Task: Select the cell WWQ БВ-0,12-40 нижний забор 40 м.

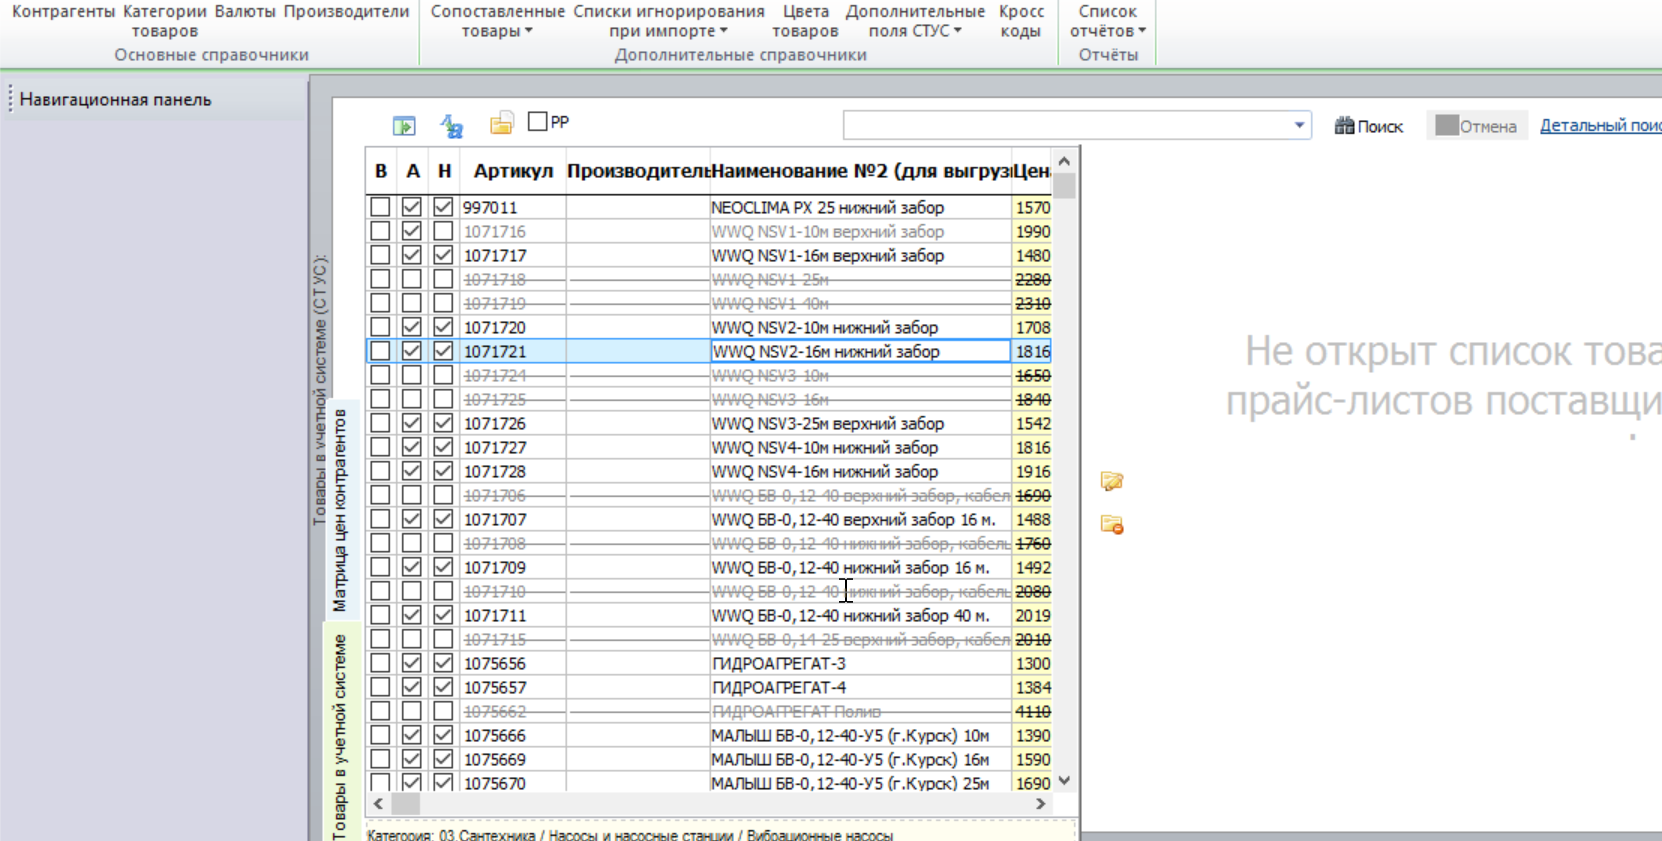Action: [x=861, y=615]
